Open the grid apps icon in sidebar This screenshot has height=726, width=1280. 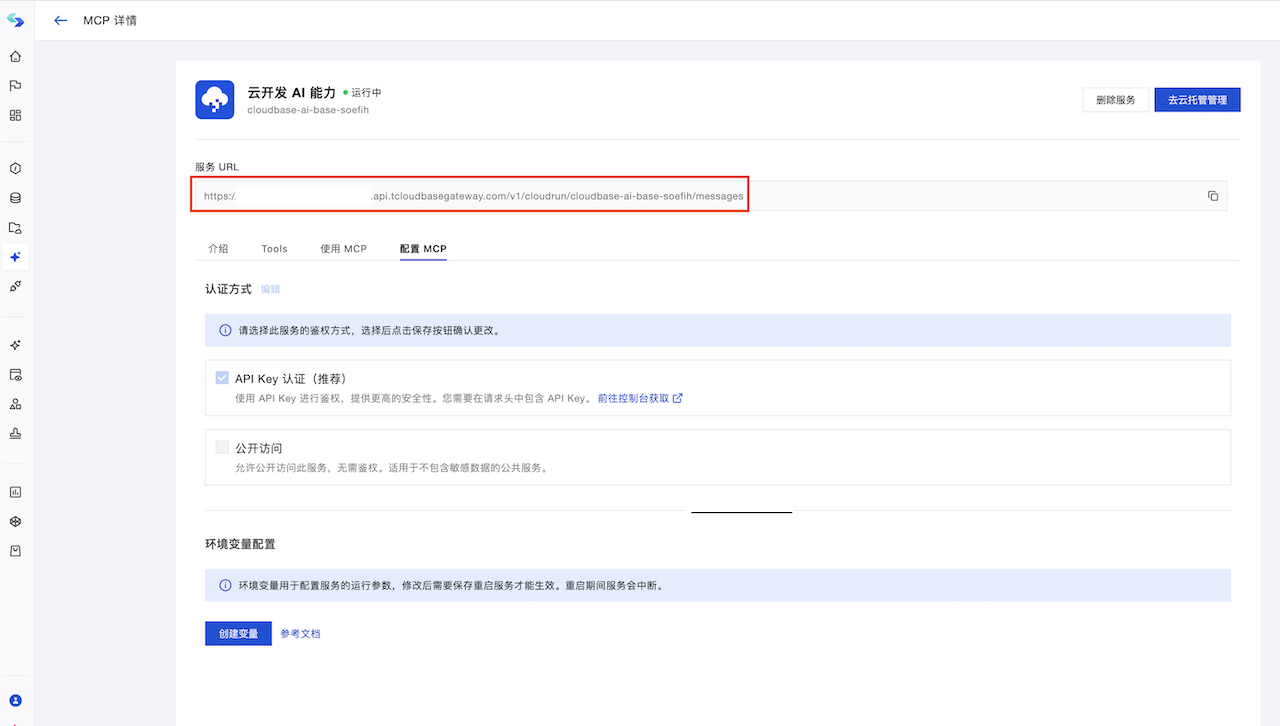[x=15, y=115]
